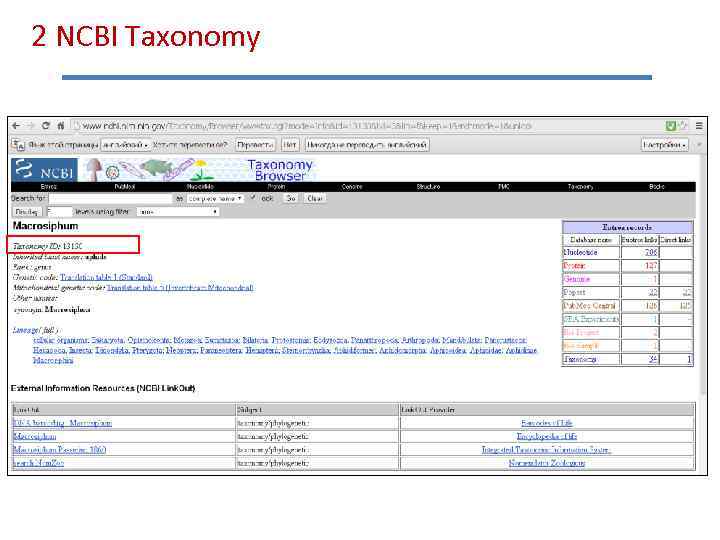
Task: Click the Go search button
Action: point(291,198)
